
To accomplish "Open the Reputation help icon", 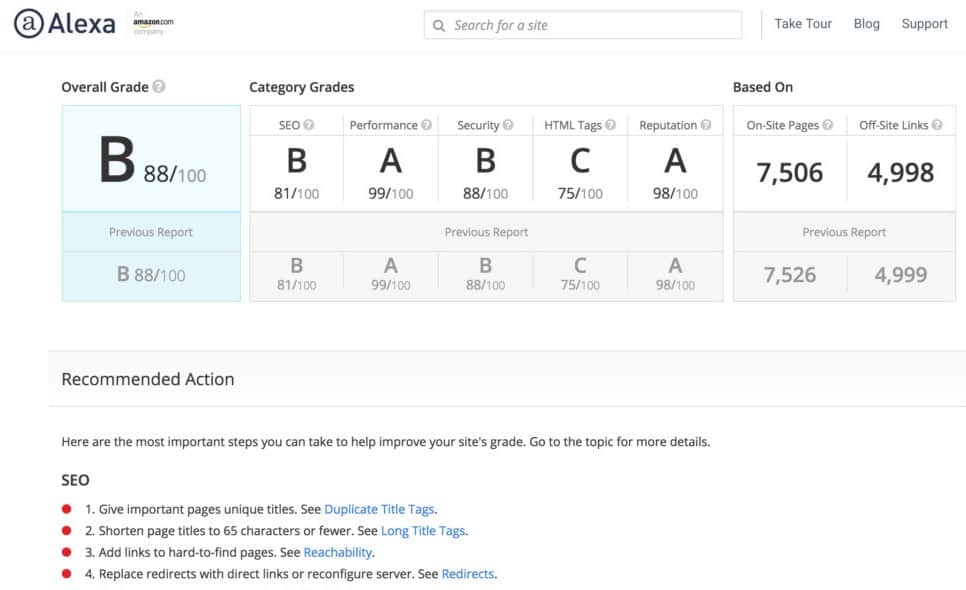I will point(706,125).
